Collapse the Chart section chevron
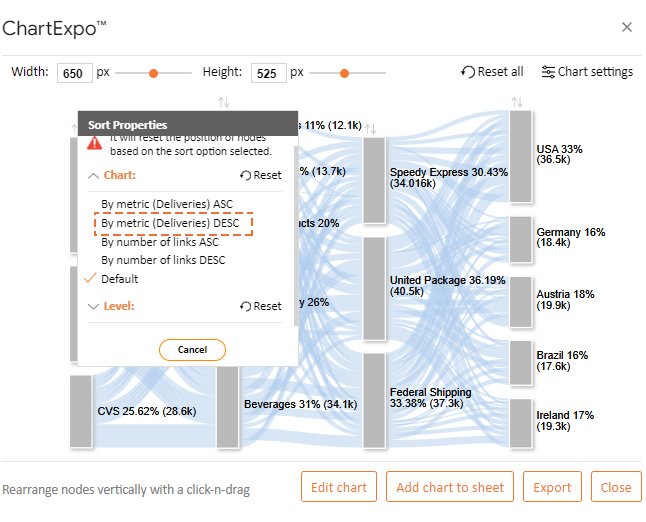 tap(94, 176)
